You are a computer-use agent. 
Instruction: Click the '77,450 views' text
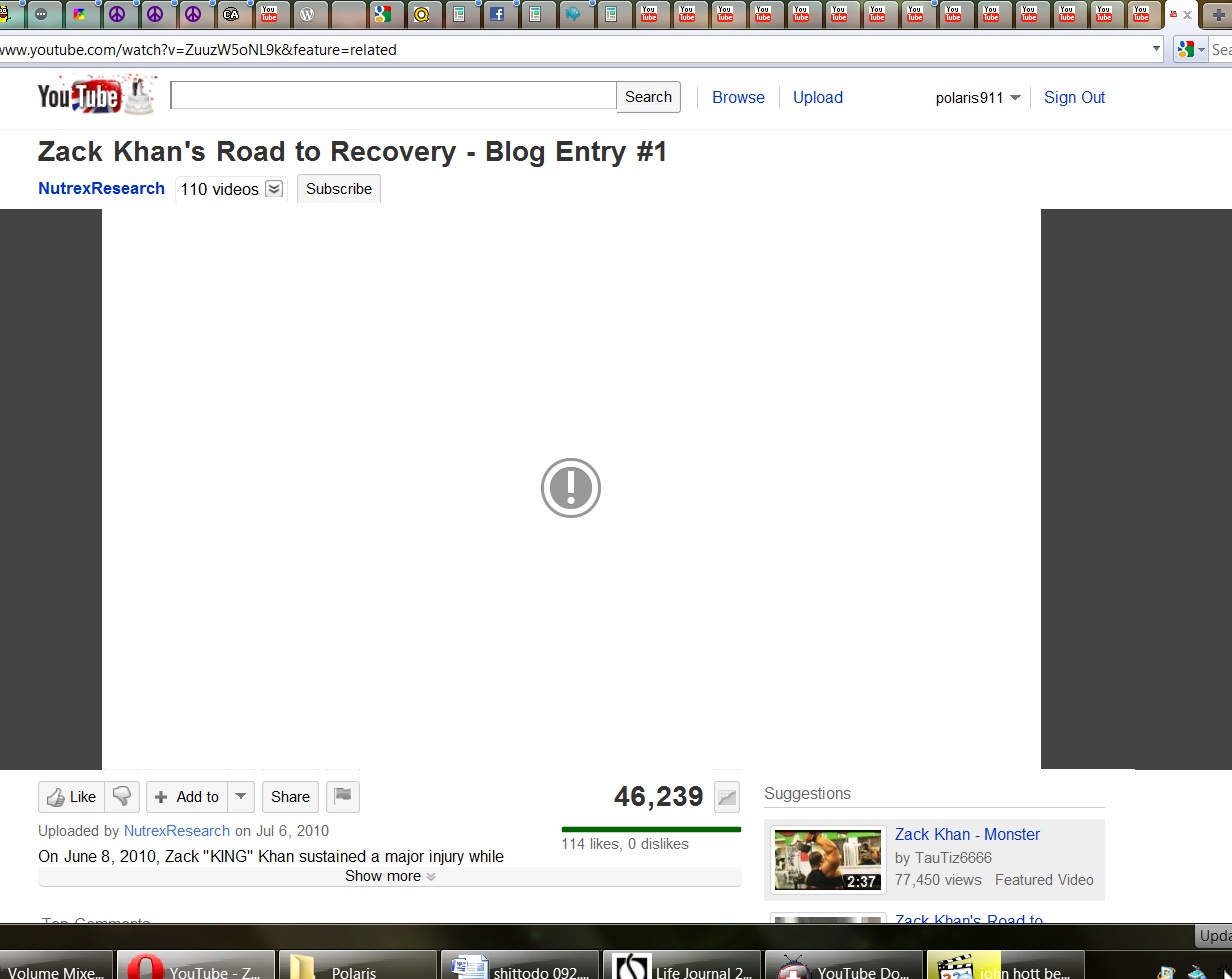938,880
